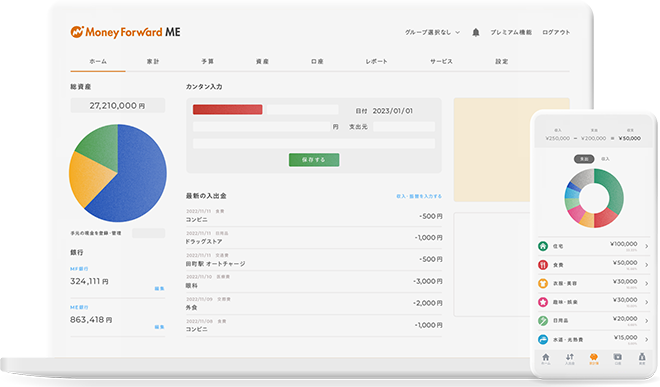Switch phone chart toggle to 支出
The height and width of the screenshot is (387, 660).
pyautogui.click(x=584, y=159)
